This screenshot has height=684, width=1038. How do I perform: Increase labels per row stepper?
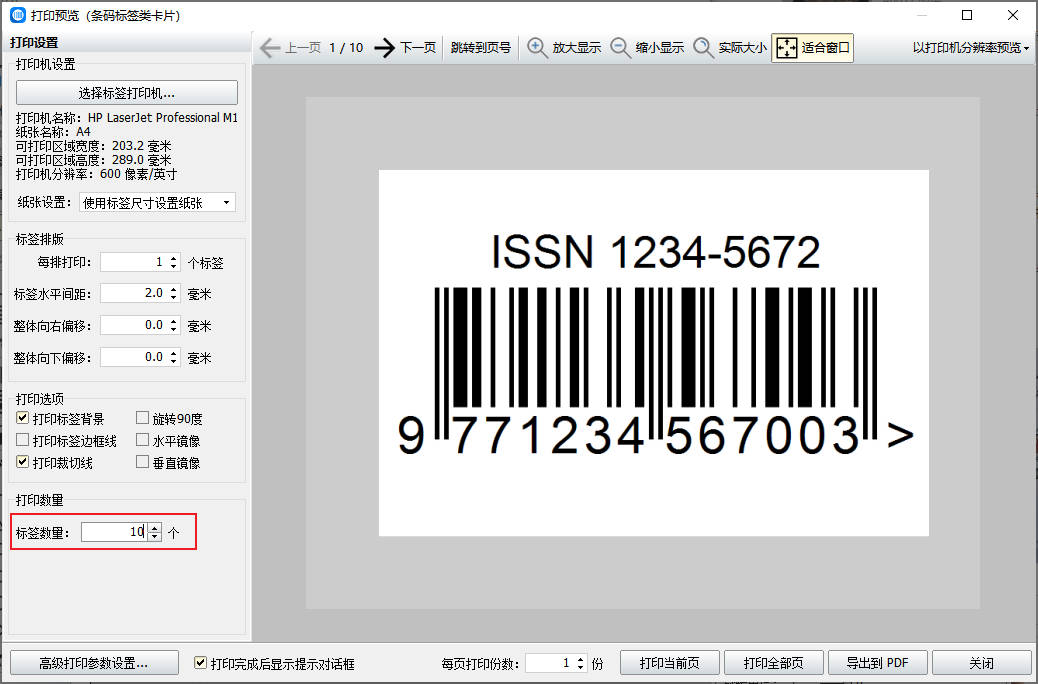tap(173, 258)
